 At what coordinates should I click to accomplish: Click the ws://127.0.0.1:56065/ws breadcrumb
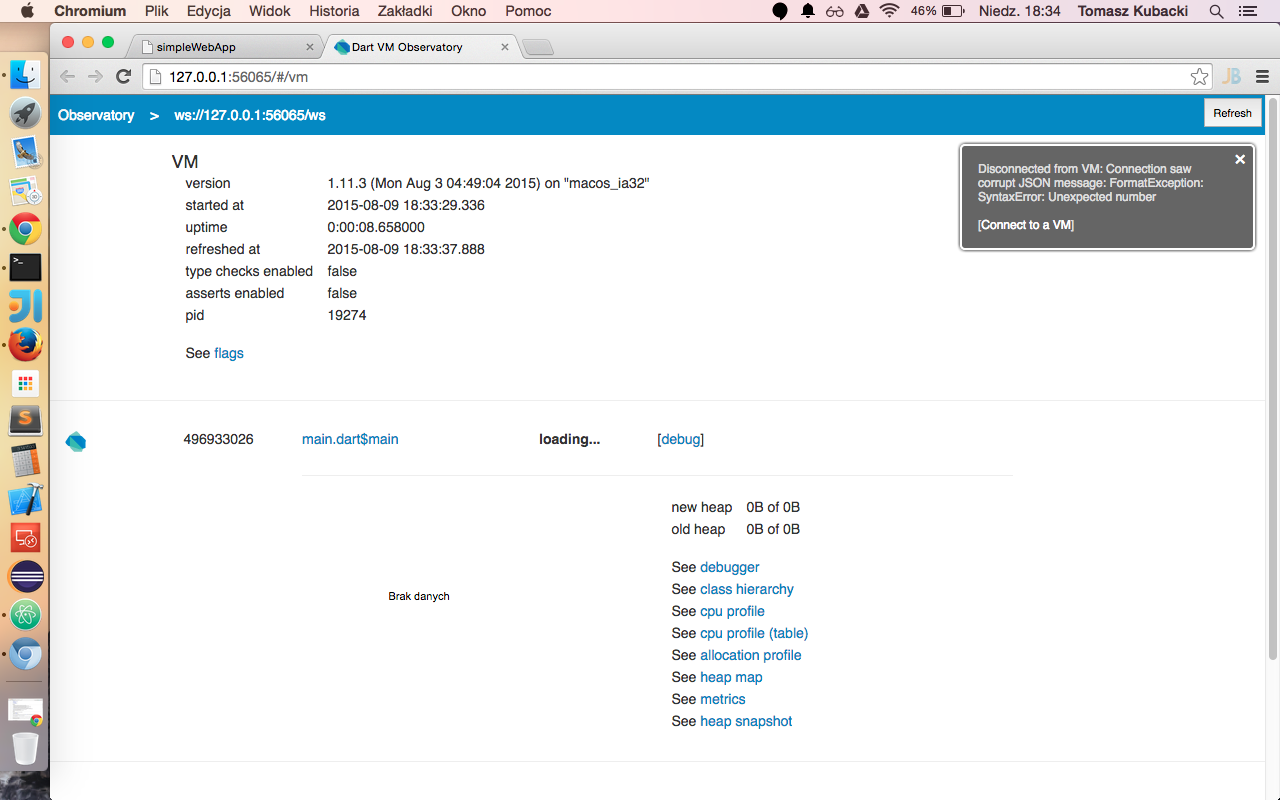[250, 115]
